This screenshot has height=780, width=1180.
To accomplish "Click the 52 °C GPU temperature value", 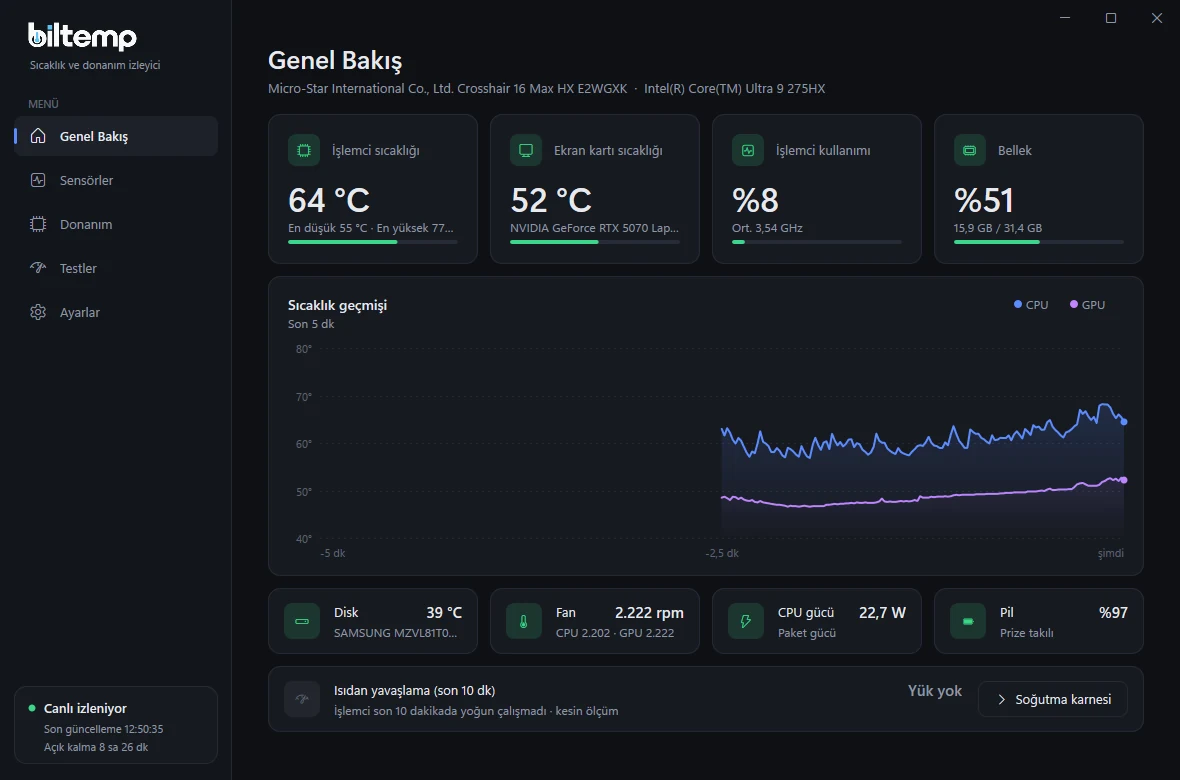I will 551,200.
